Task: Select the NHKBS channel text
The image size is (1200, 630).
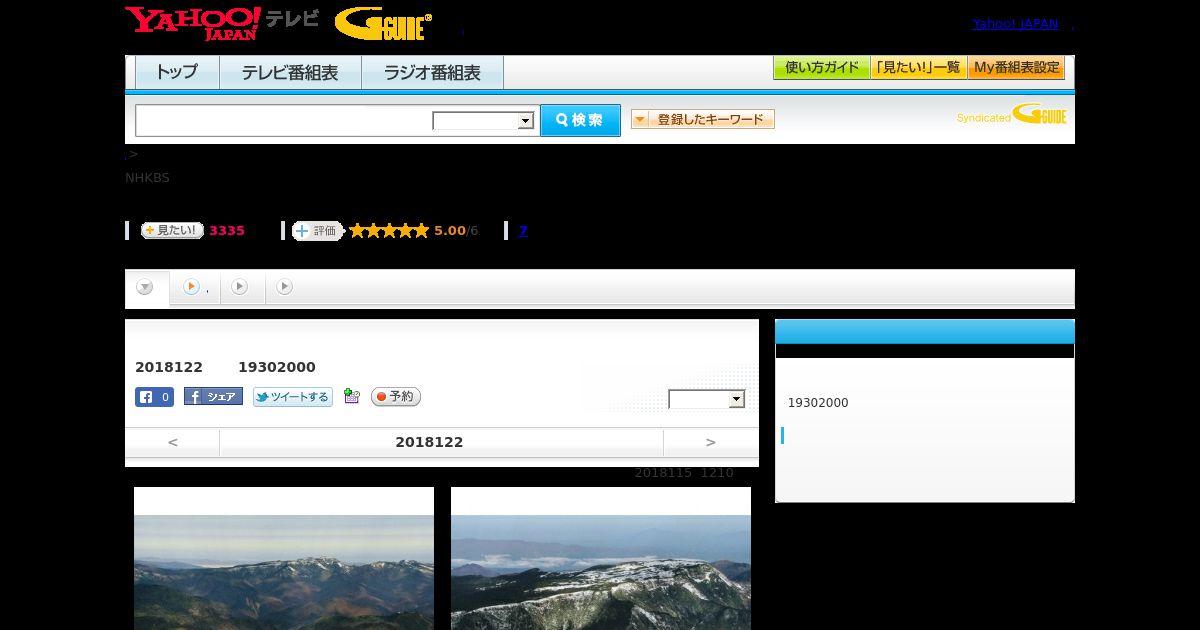Action: coord(147,178)
